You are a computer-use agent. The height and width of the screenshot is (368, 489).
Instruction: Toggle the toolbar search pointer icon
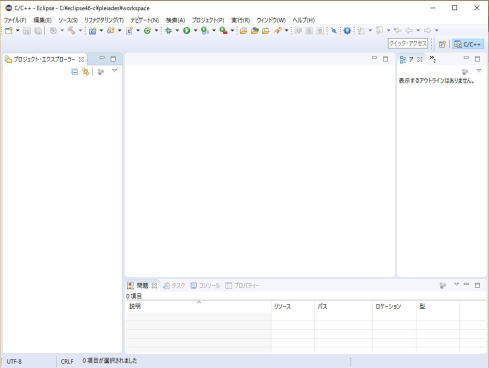pyautogui.click(x=334, y=31)
